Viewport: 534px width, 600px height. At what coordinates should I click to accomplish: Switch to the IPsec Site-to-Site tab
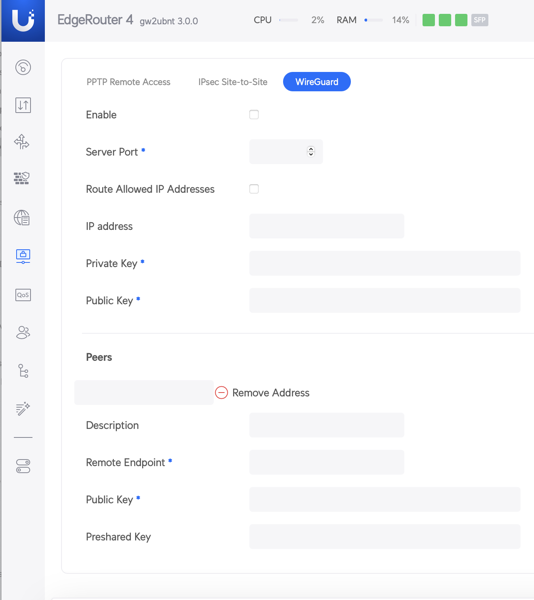pyautogui.click(x=233, y=82)
